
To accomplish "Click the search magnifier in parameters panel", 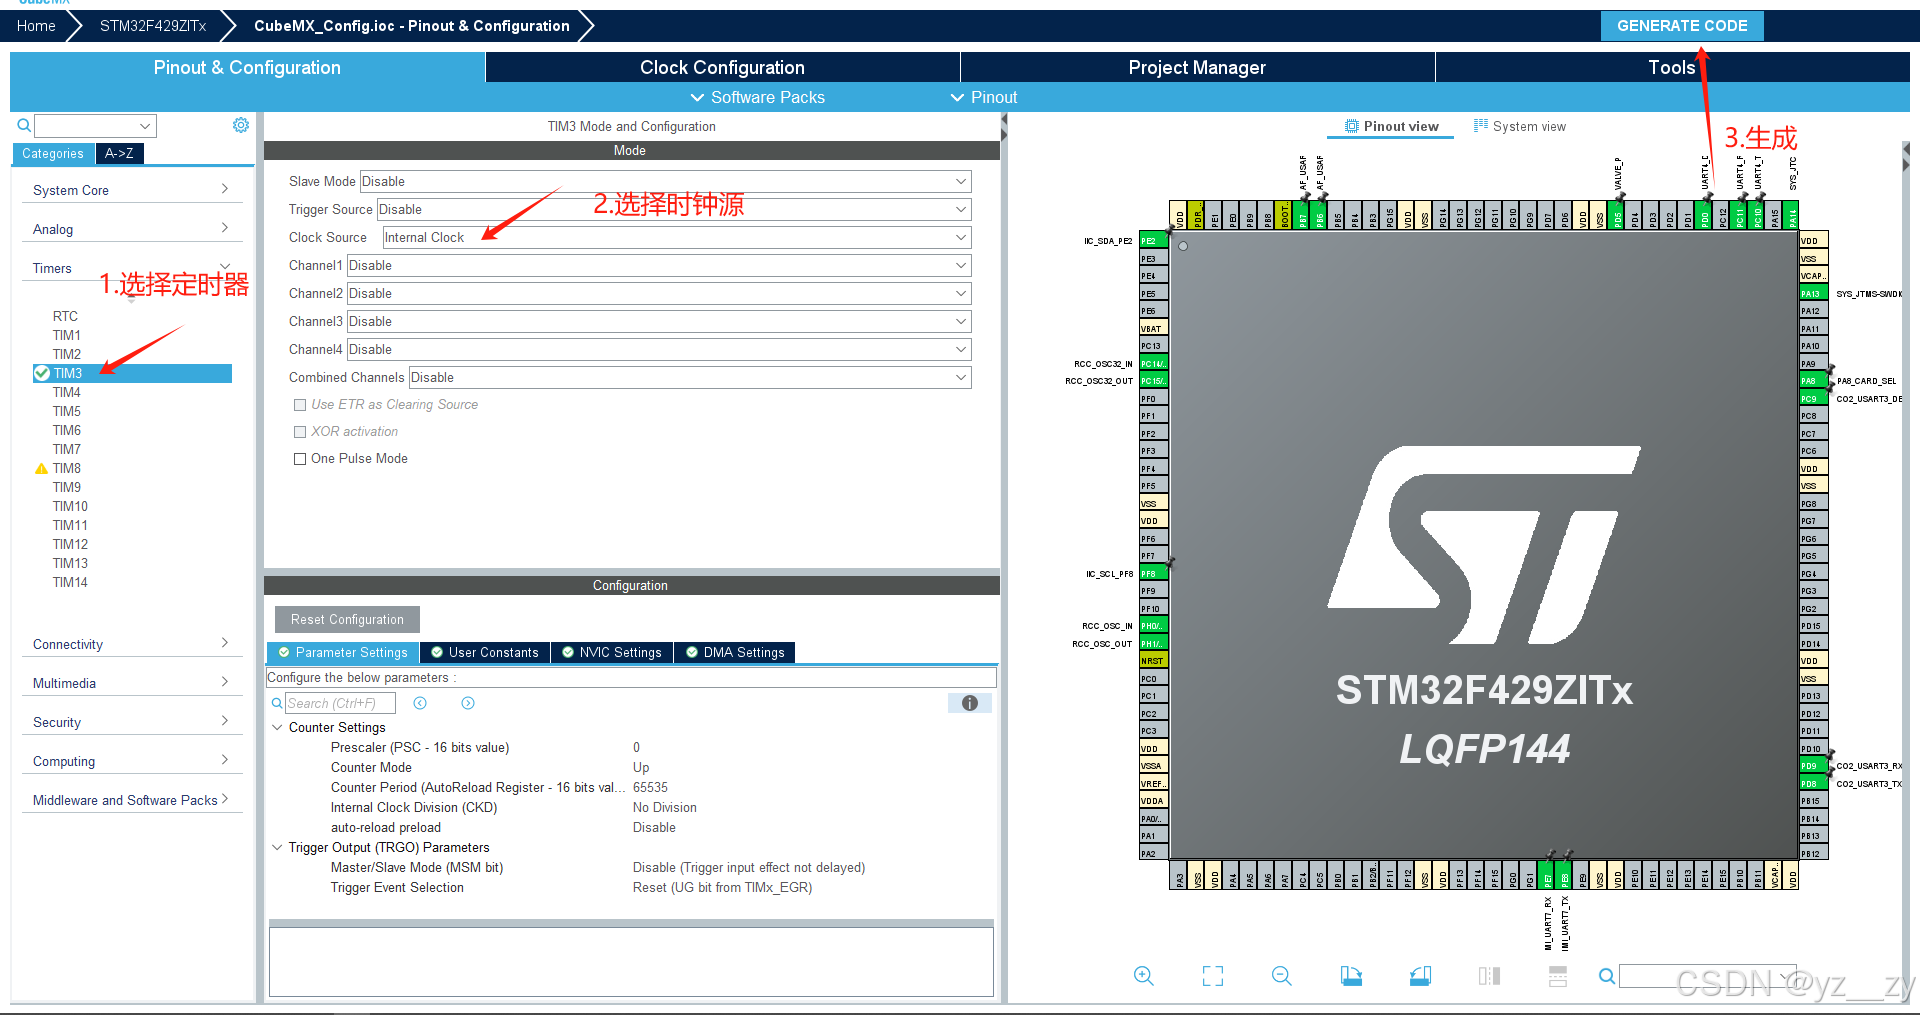I will 277,703.
